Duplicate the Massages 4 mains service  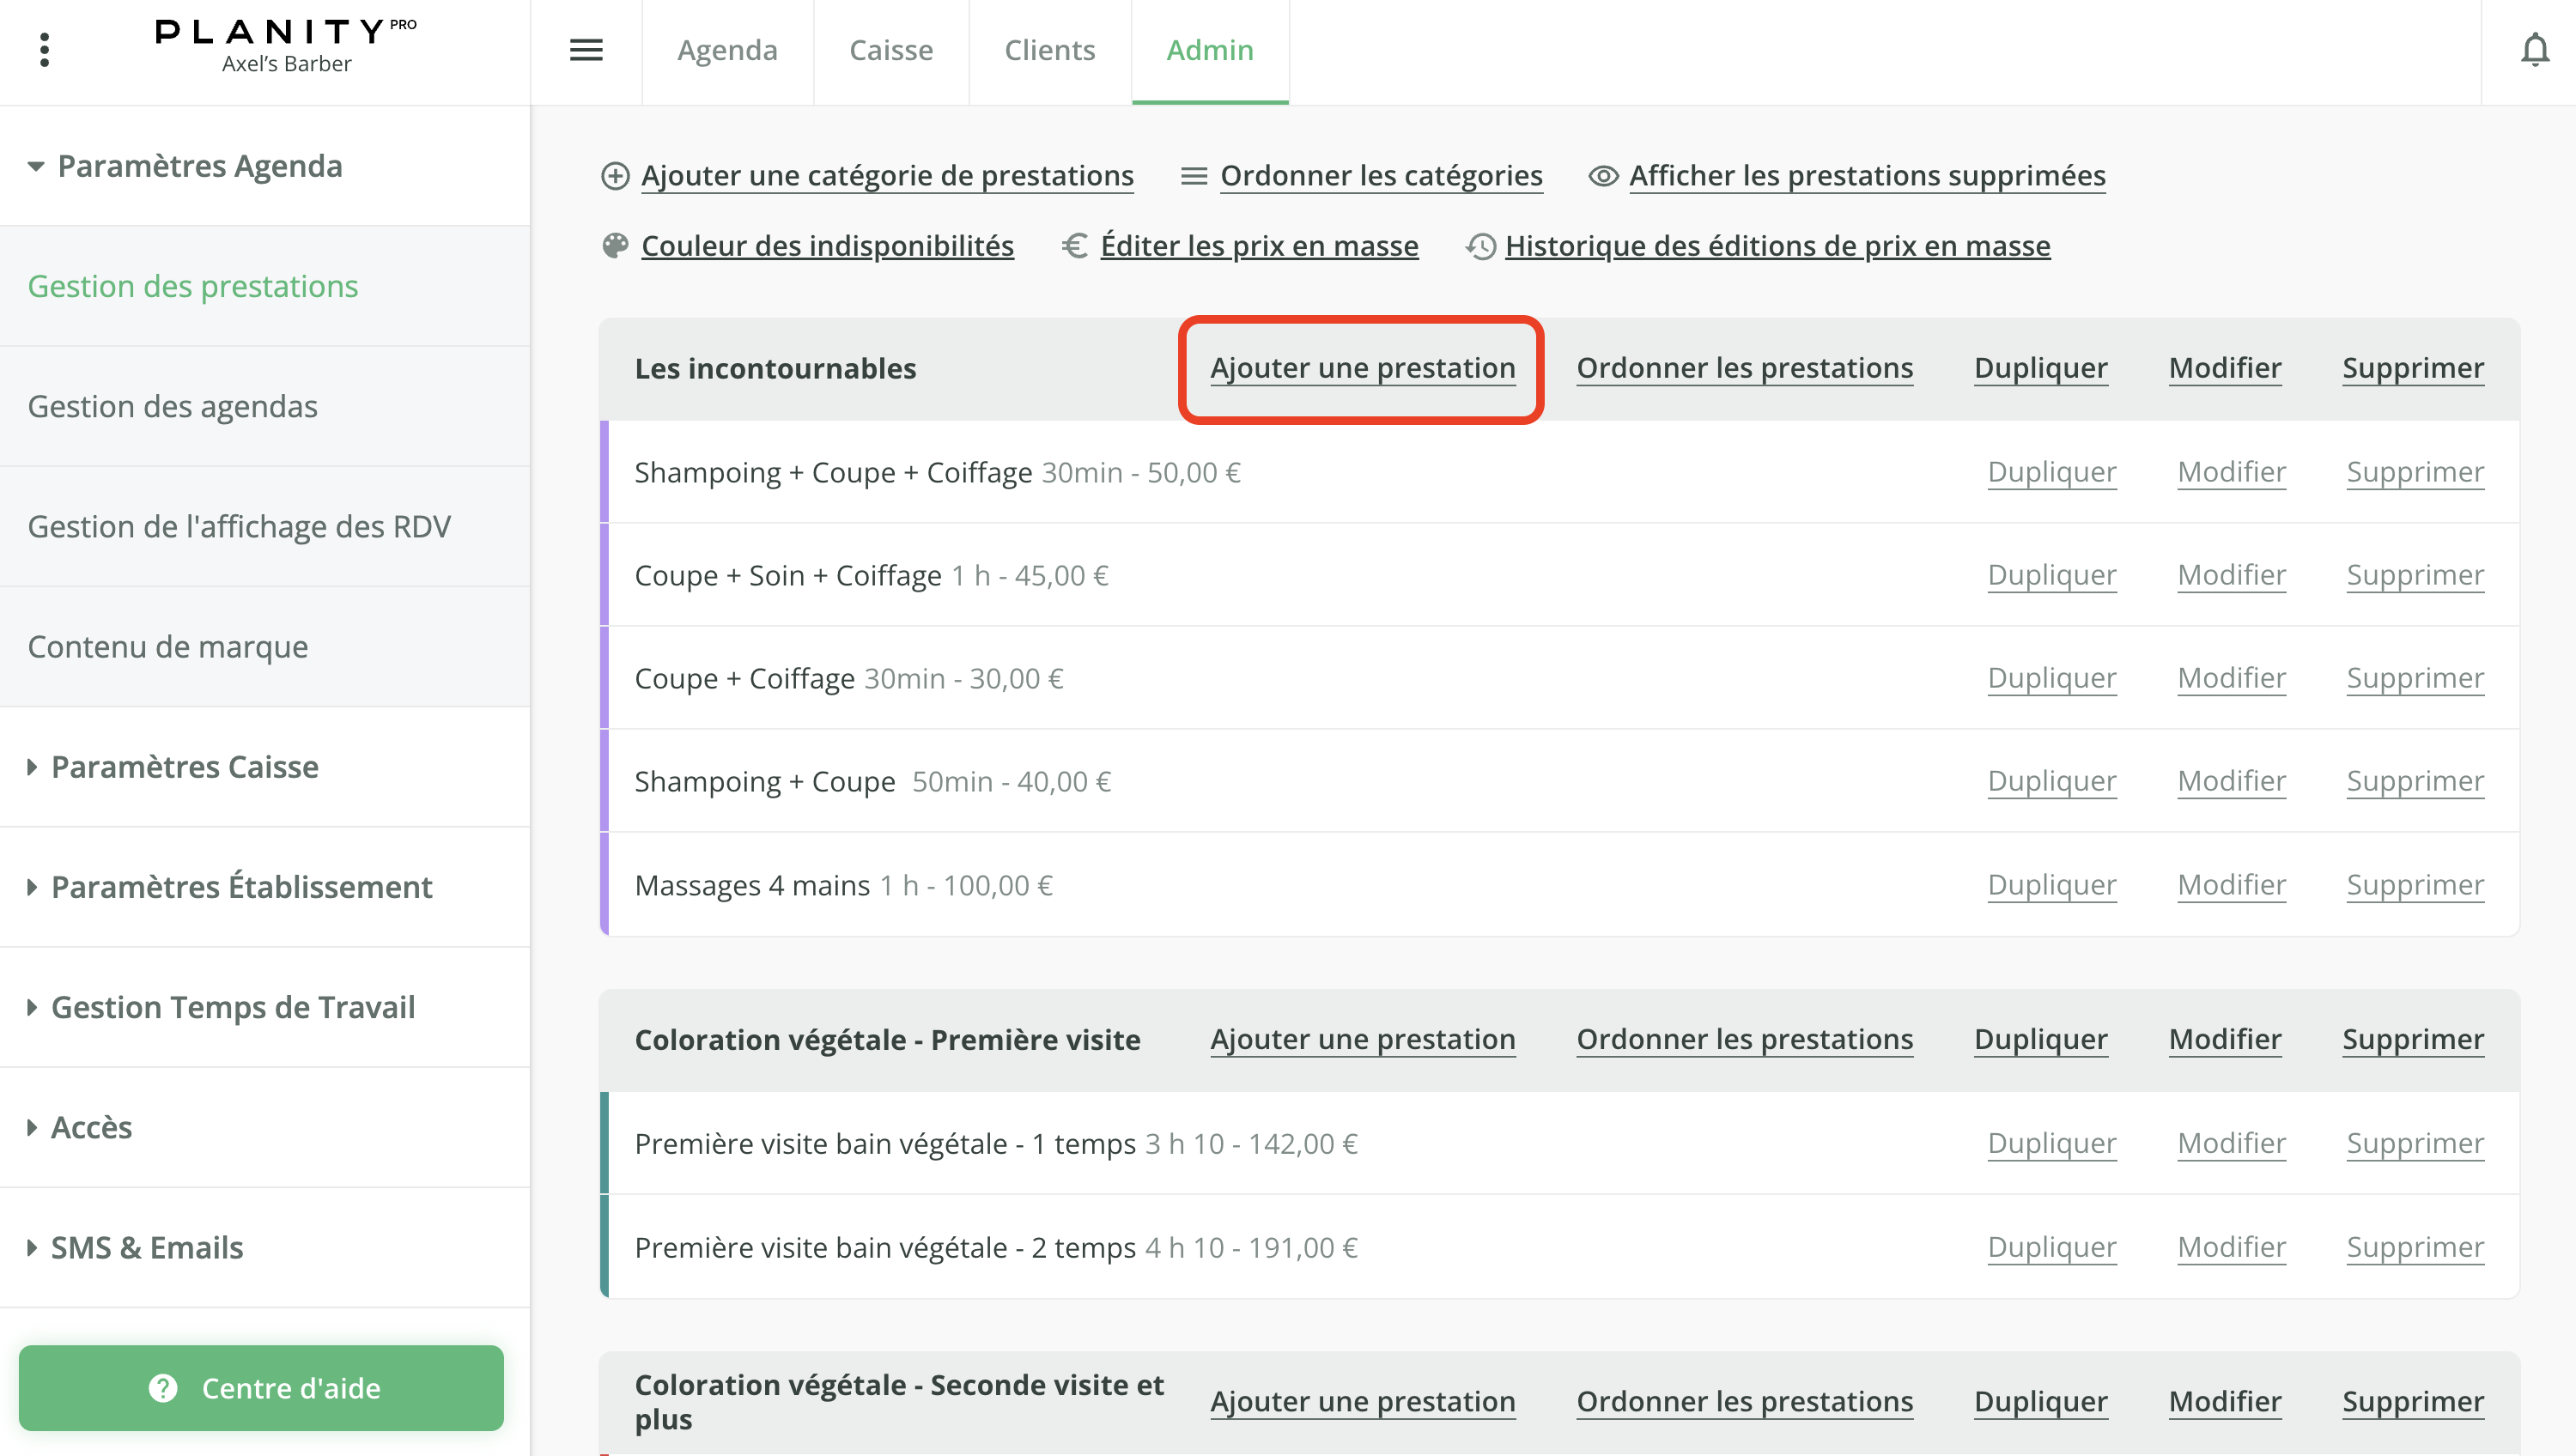[2051, 884]
